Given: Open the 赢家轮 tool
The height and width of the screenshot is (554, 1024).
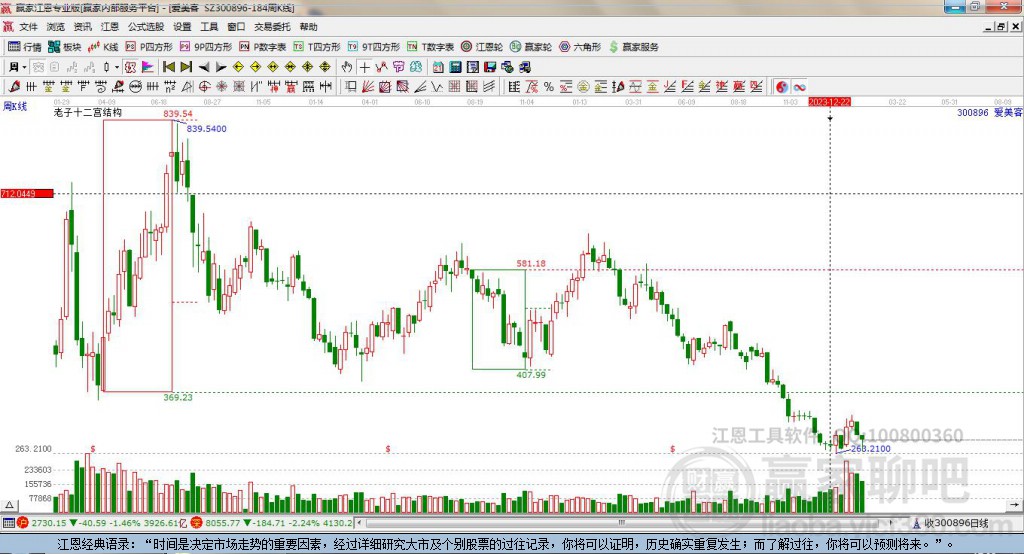Looking at the screenshot, I should 531,47.
